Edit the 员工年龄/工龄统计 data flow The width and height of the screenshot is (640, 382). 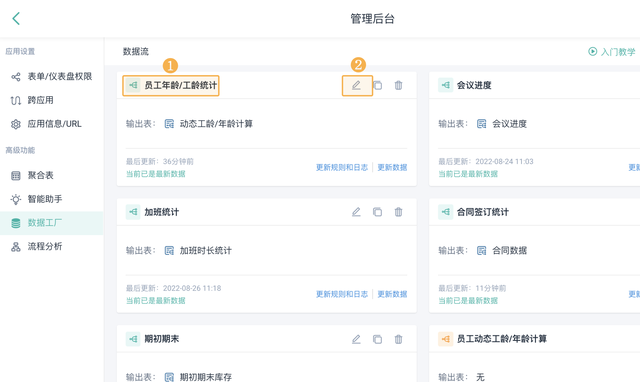point(356,85)
